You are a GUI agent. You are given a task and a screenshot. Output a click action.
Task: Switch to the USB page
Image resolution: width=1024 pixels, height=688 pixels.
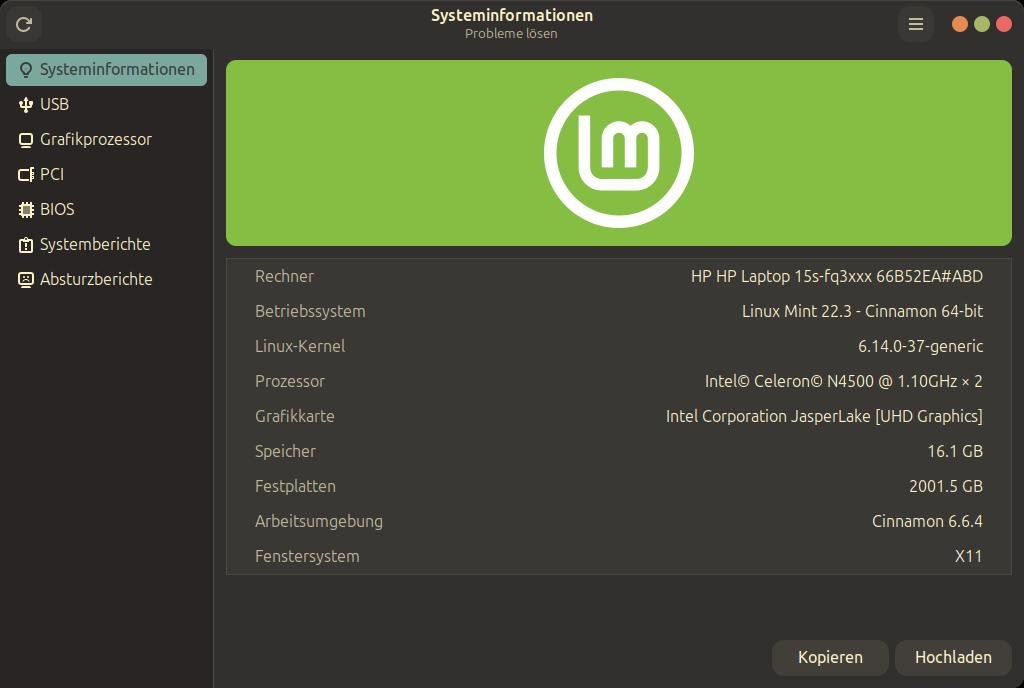tap(106, 104)
